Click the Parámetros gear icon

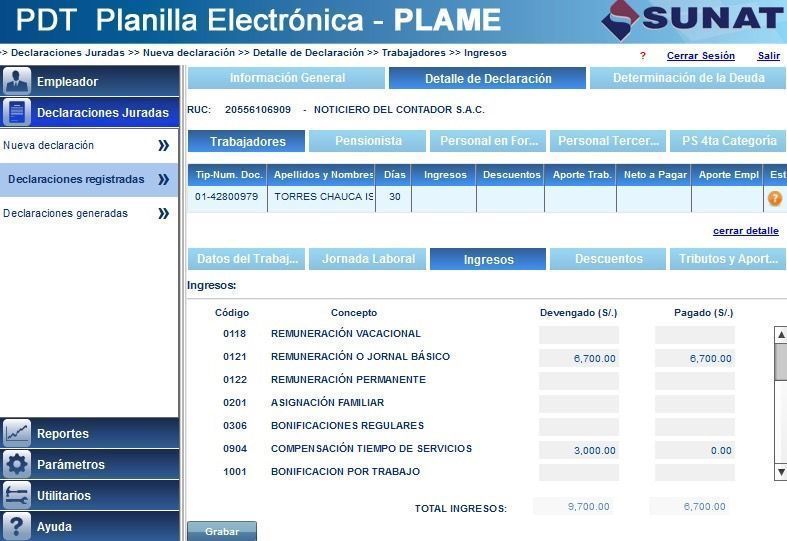(x=17, y=464)
